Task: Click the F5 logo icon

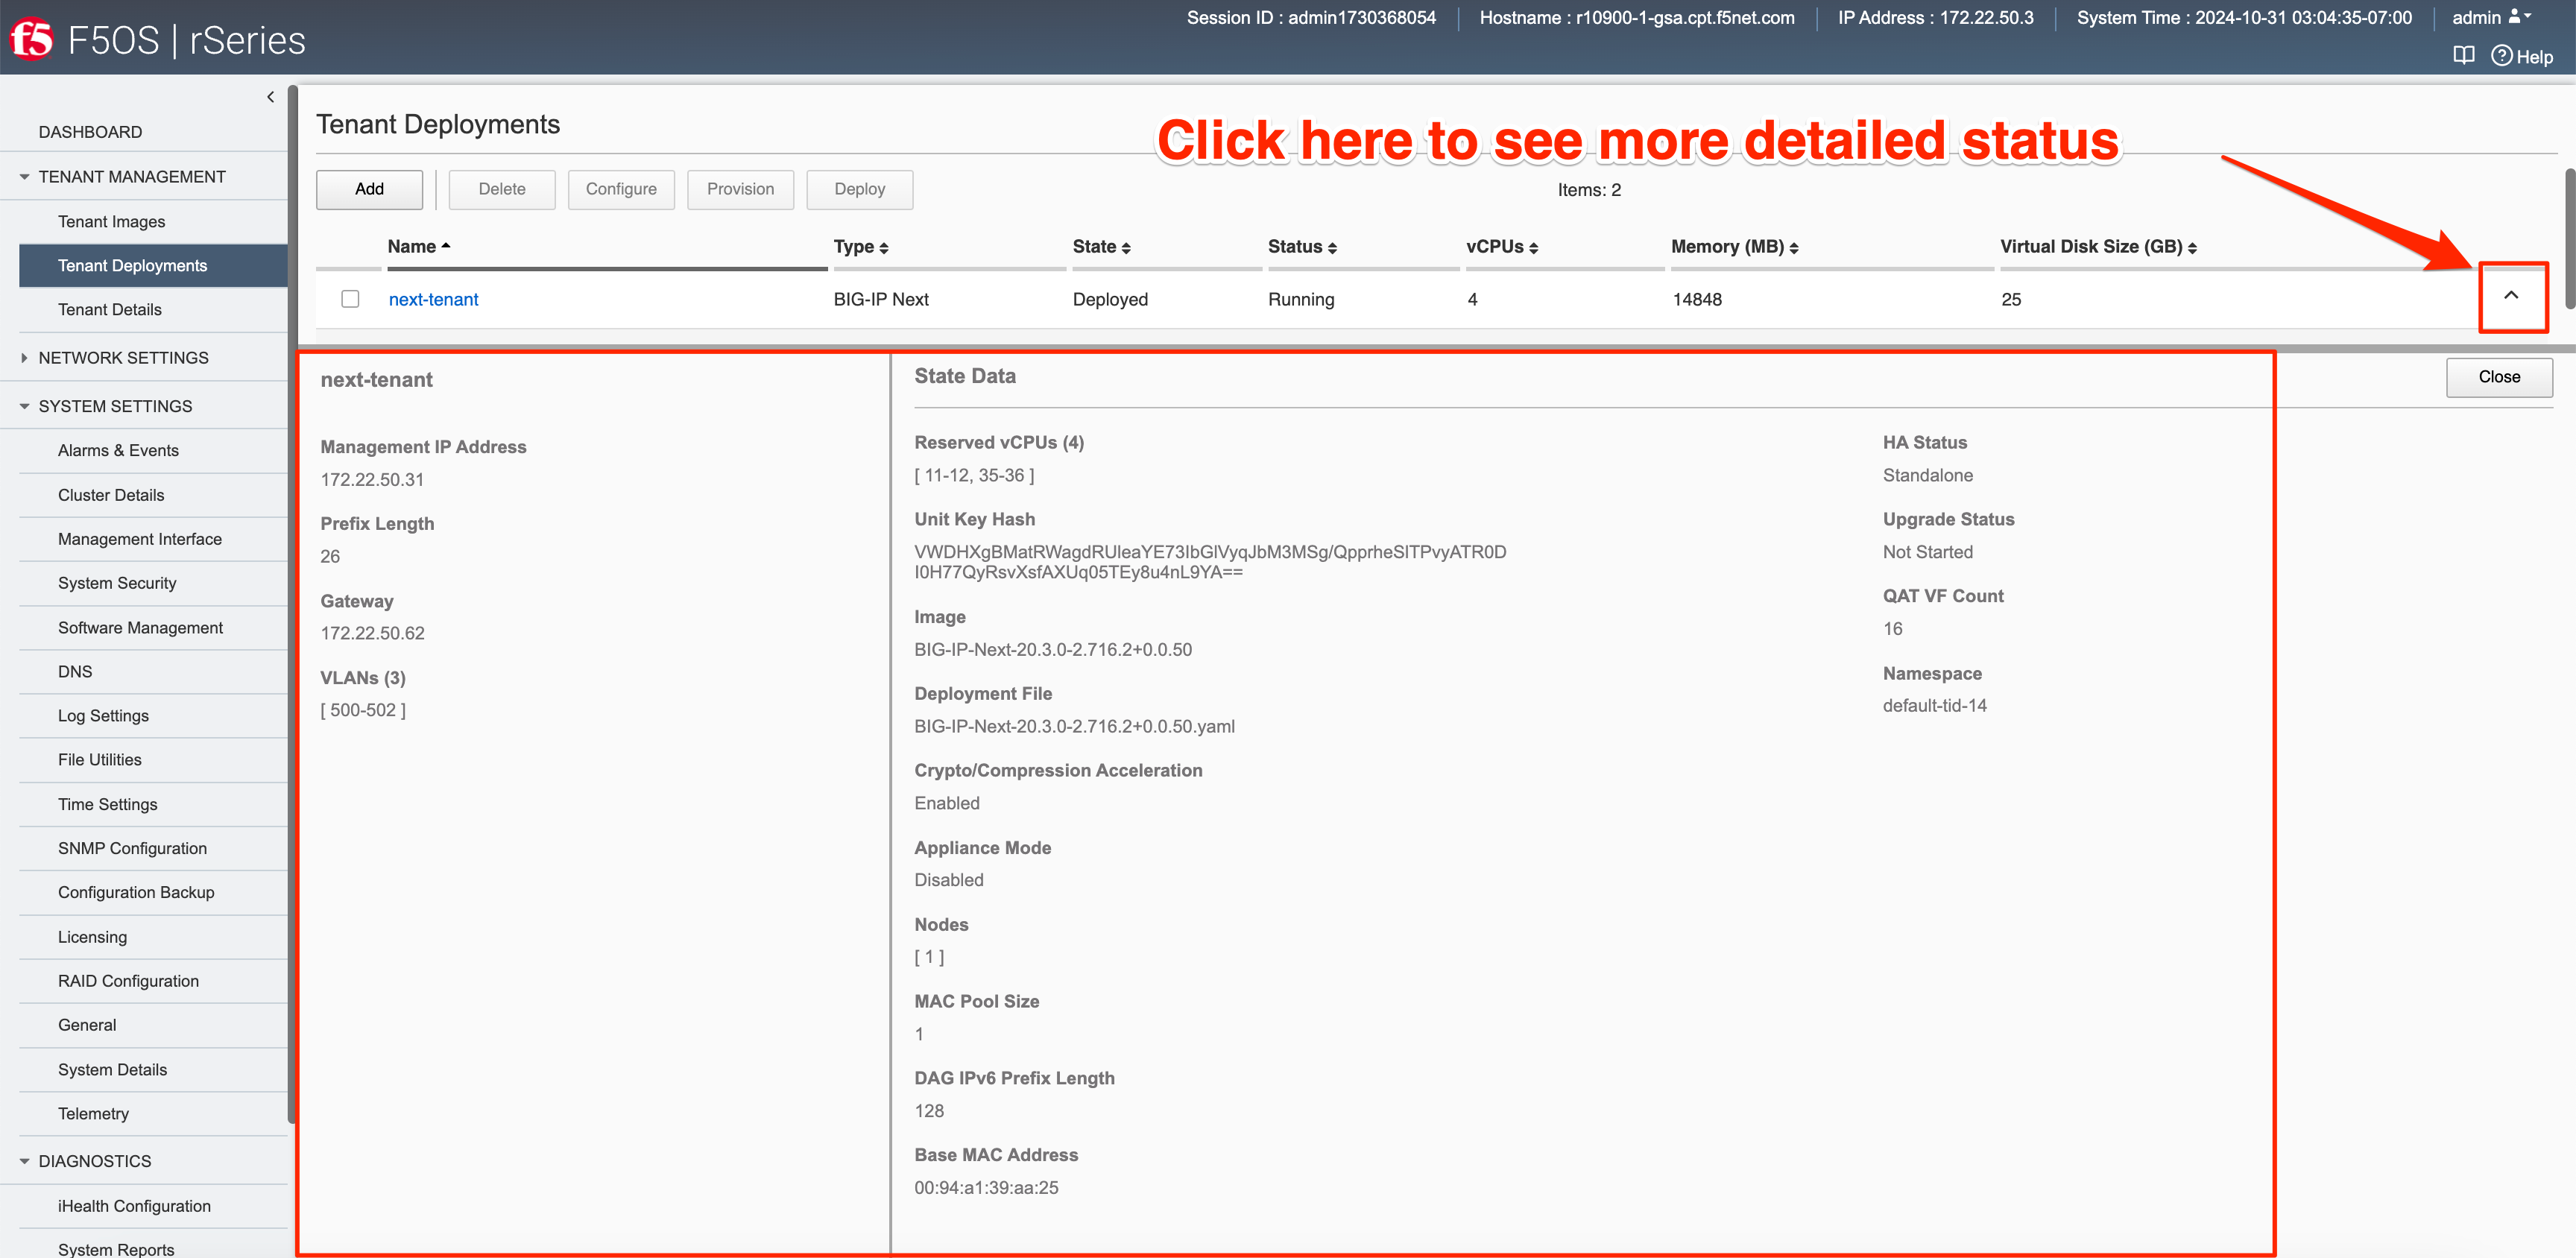Action: point(31,40)
